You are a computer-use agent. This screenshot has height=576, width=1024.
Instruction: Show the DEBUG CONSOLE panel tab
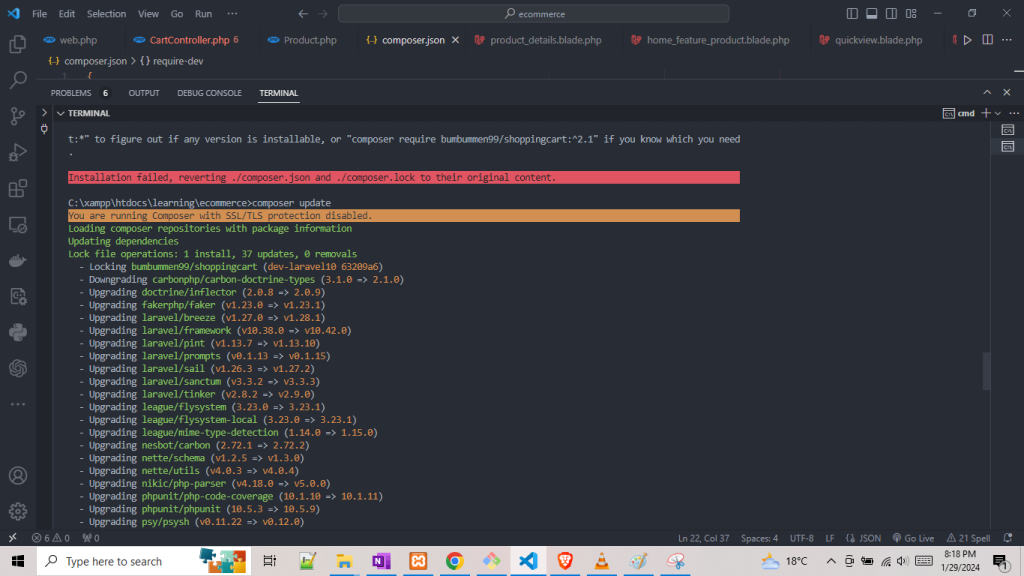point(209,93)
